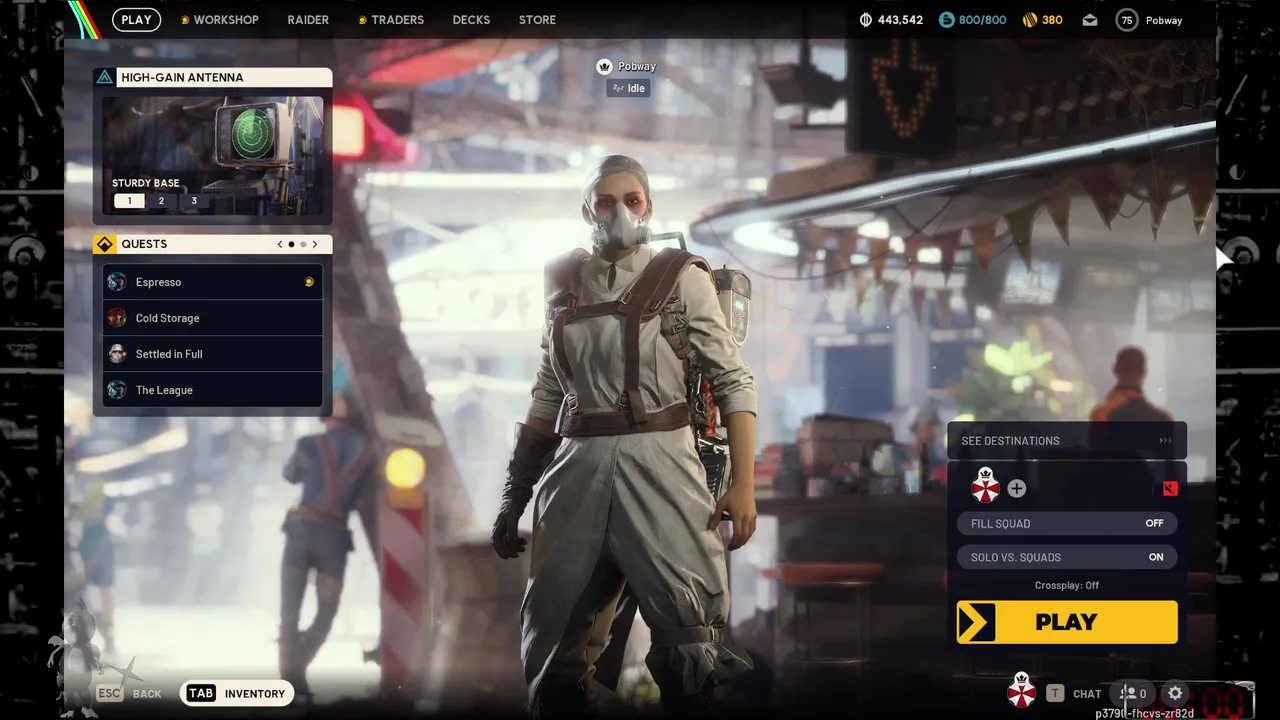The width and height of the screenshot is (1280, 720).
Task: Open settings with the gear icon
Action: click(x=1175, y=693)
